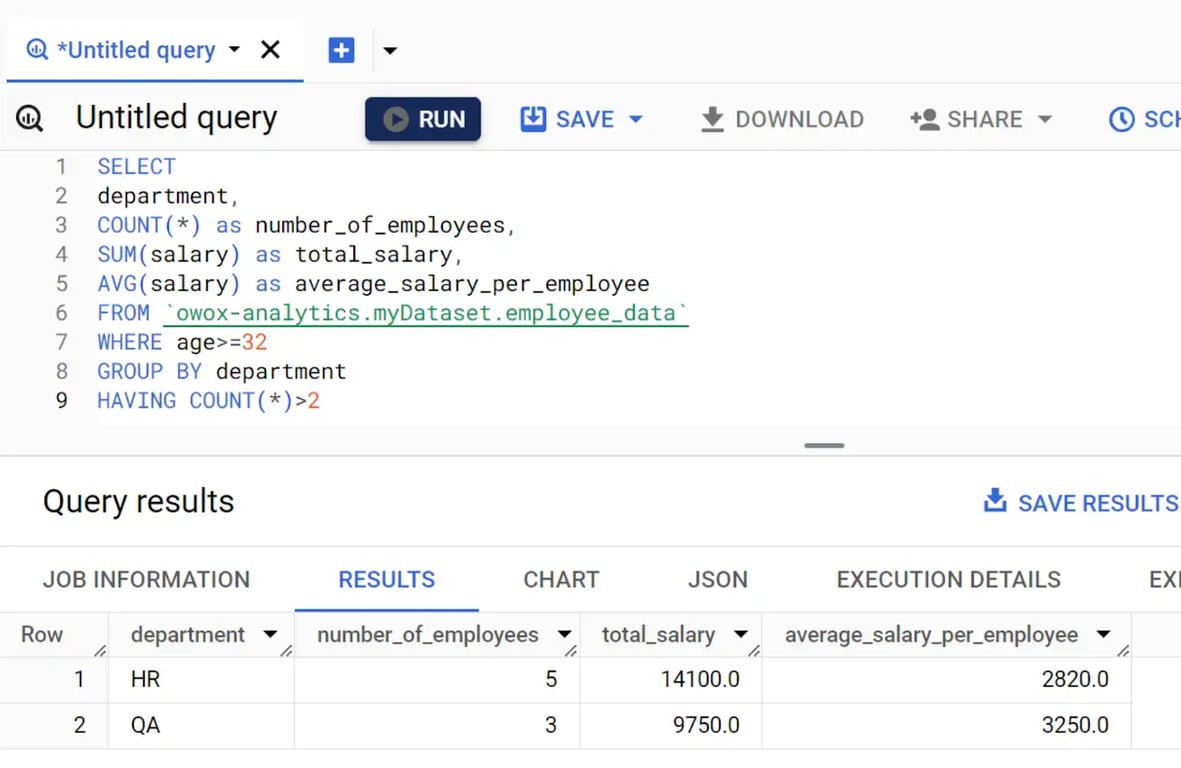Switch to the Job Information tab

[146, 579]
